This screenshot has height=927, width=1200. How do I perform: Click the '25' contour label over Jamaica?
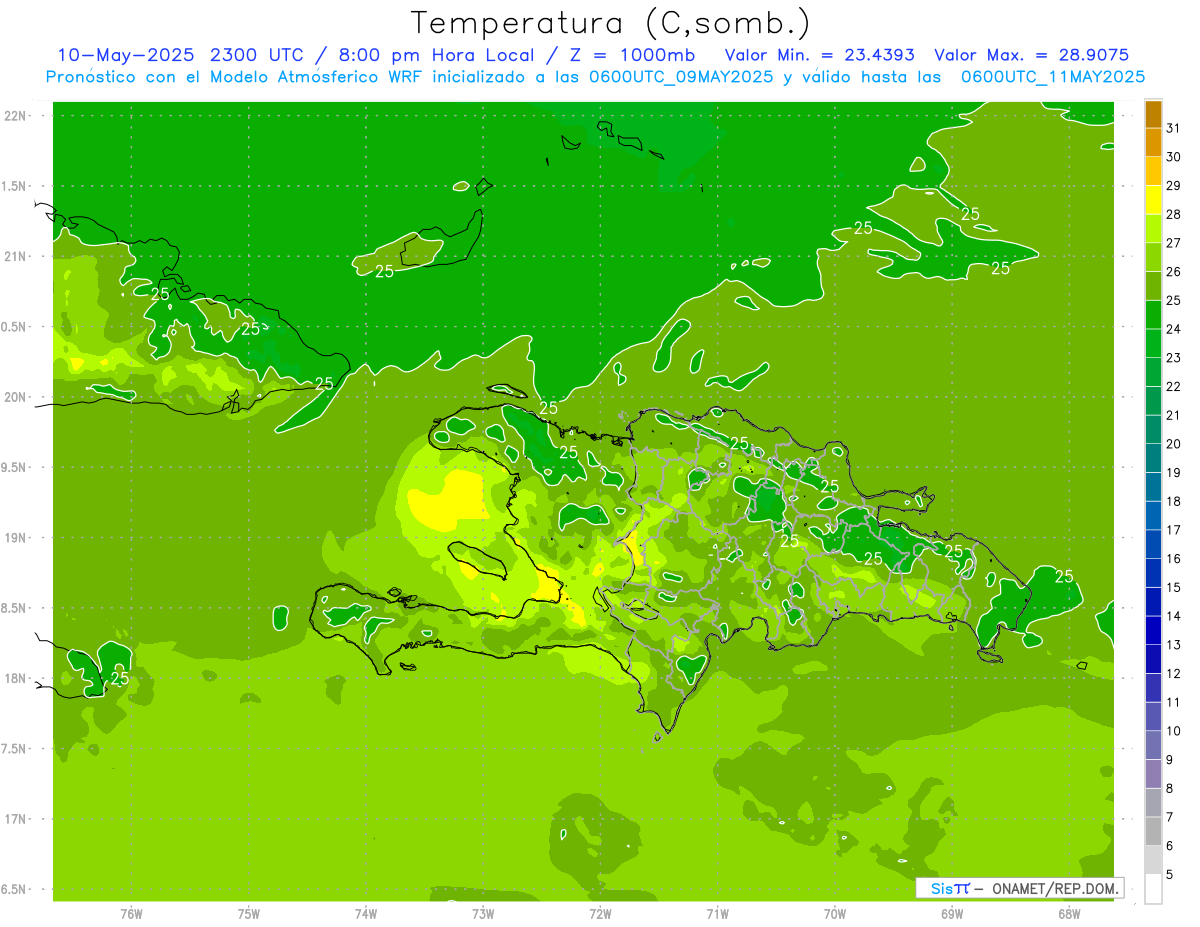(119, 679)
